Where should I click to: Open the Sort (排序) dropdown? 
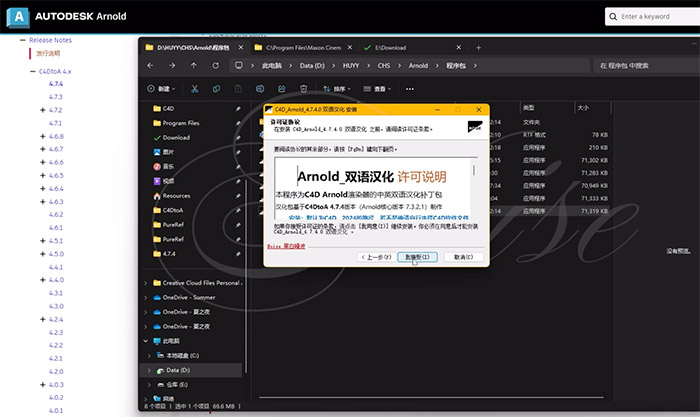[x=337, y=89]
